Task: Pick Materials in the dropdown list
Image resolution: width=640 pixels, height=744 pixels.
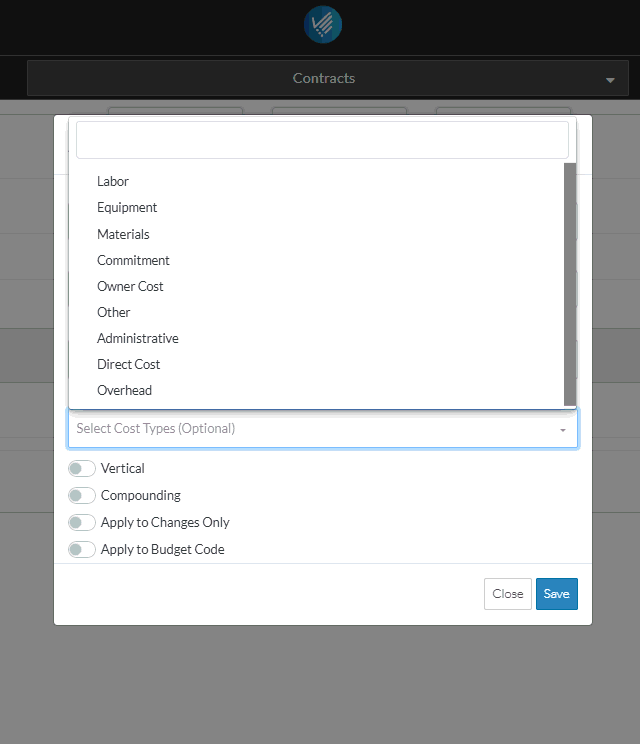Action: pyautogui.click(x=123, y=234)
